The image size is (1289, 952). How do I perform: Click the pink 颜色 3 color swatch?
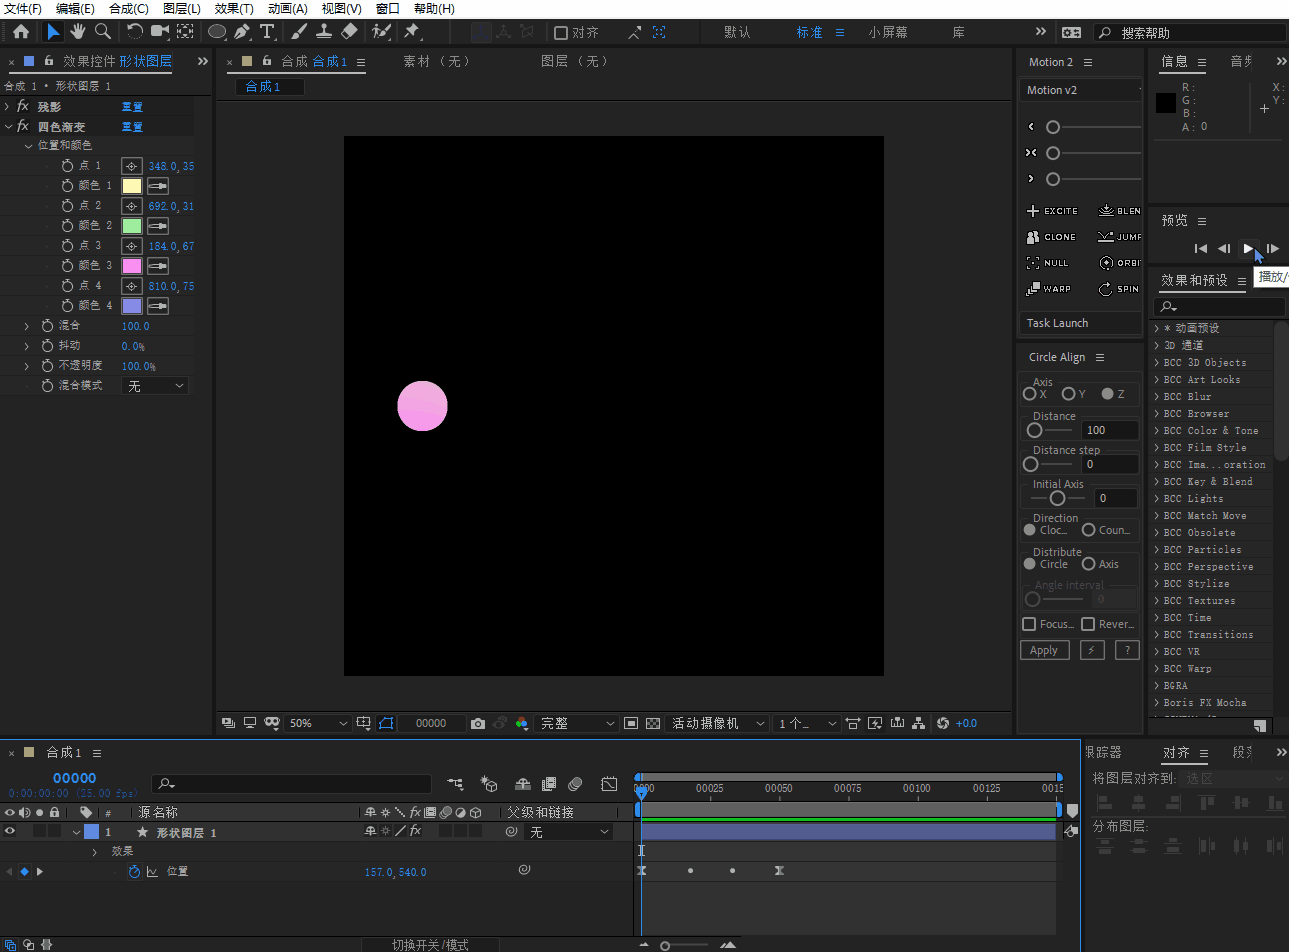(131, 266)
